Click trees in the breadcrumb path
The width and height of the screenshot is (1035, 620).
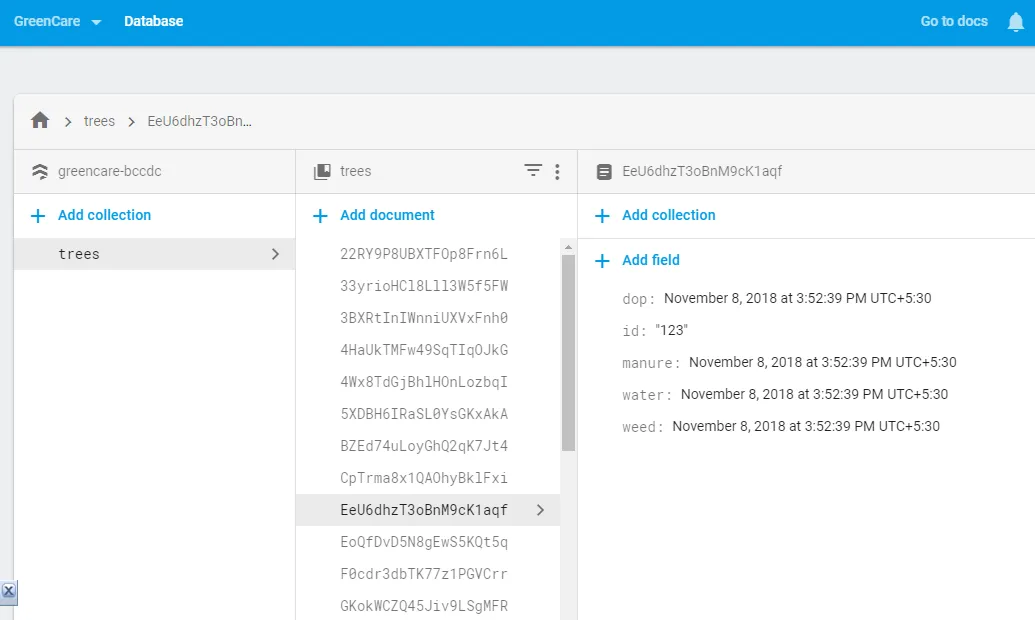coord(99,121)
